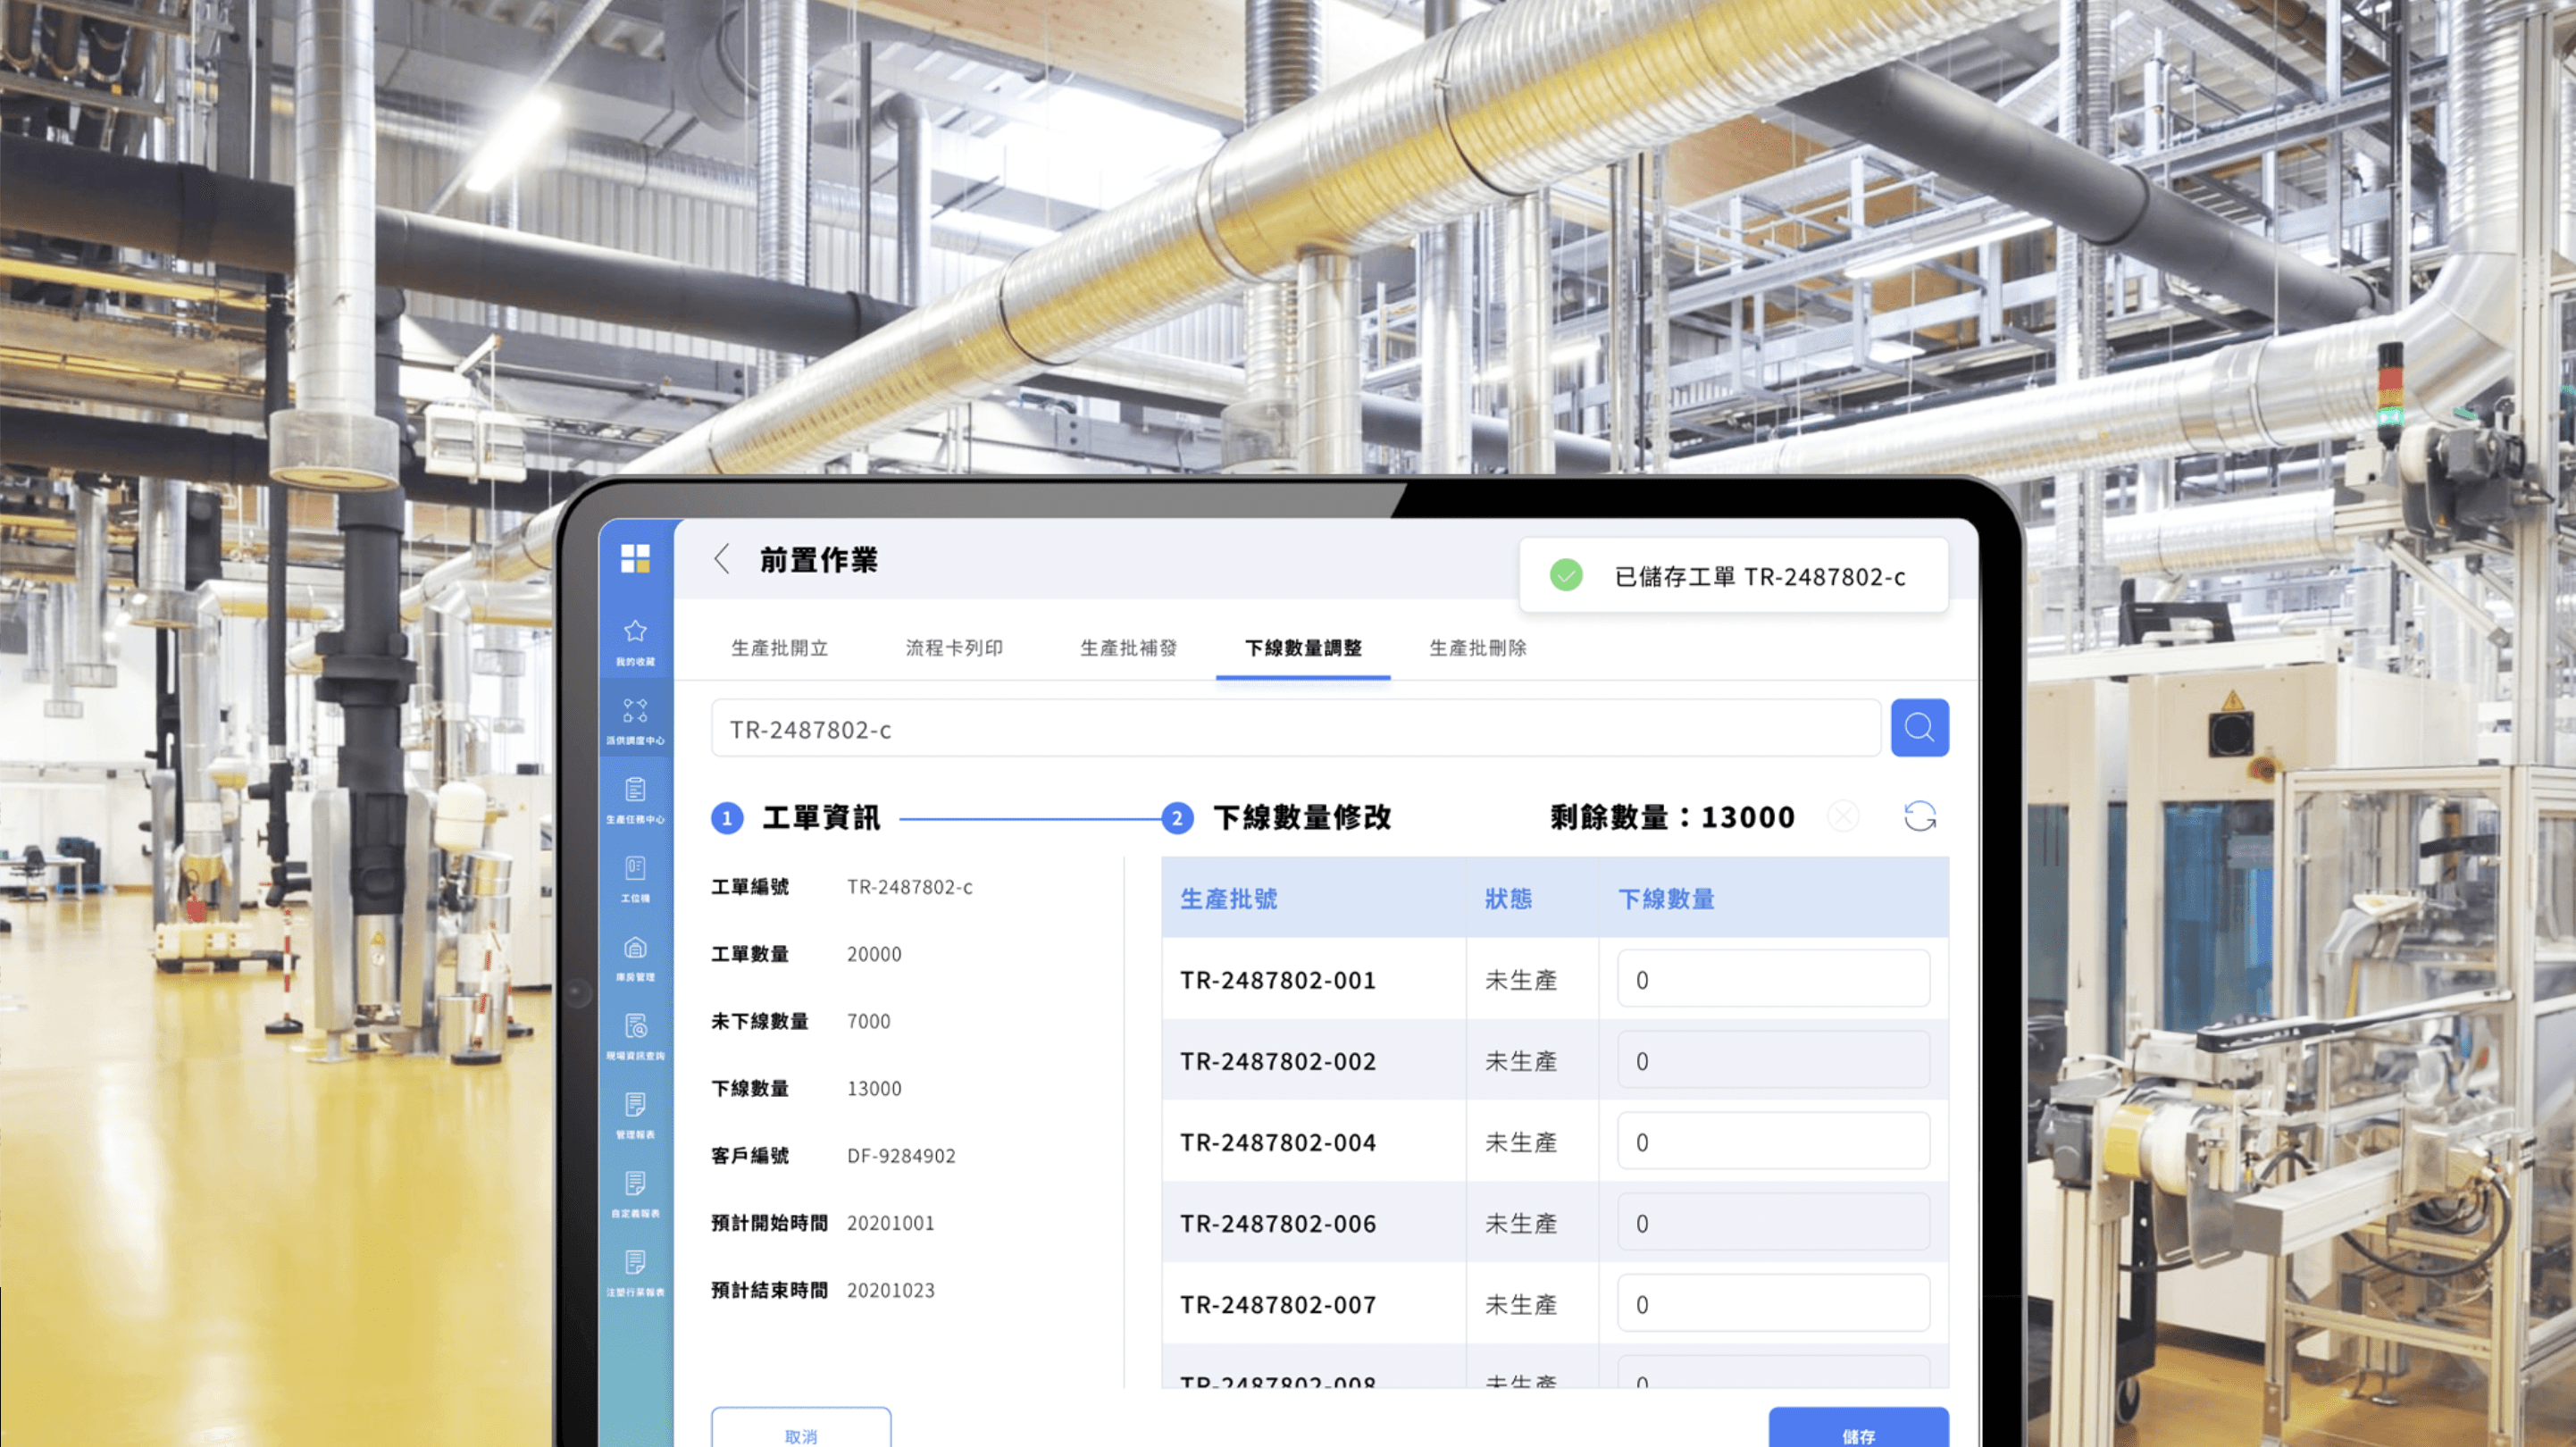Click the circular clear X icon
This screenshot has width=2576, height=1447.
1843,816
